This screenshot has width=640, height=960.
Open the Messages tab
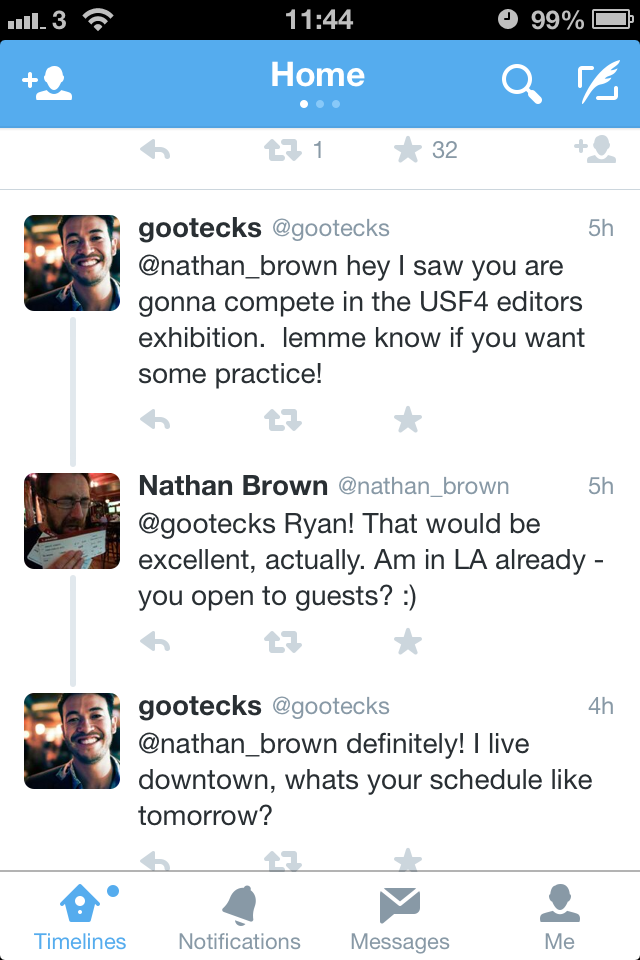click(x=400, y=917)
